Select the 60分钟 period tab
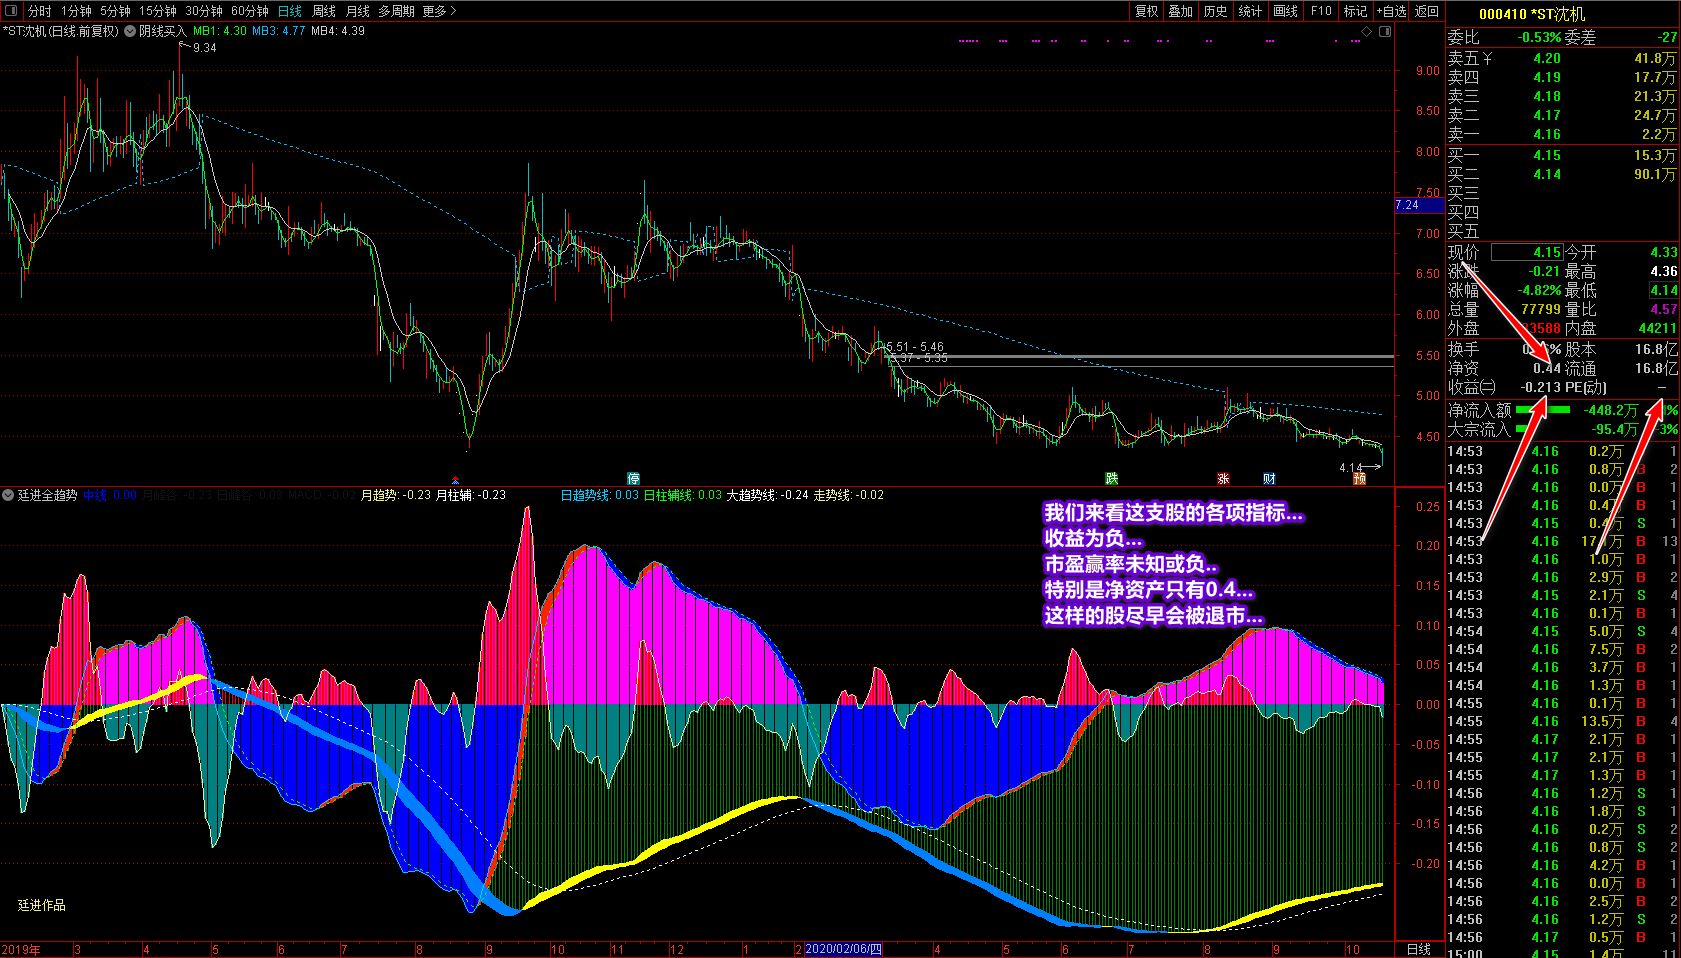Viewport: 1681px width, 958px height. click(x=250, y=11)
